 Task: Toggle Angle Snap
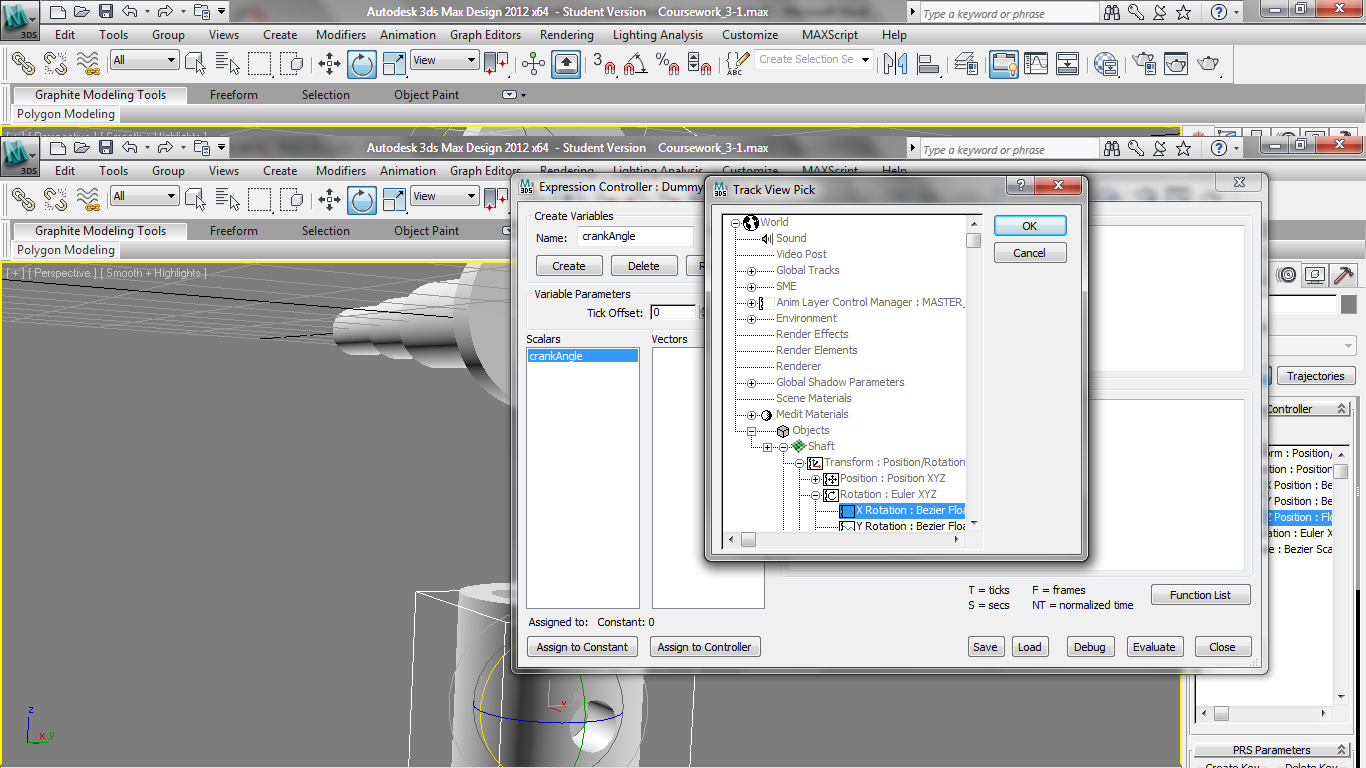[x=636, y=64]
